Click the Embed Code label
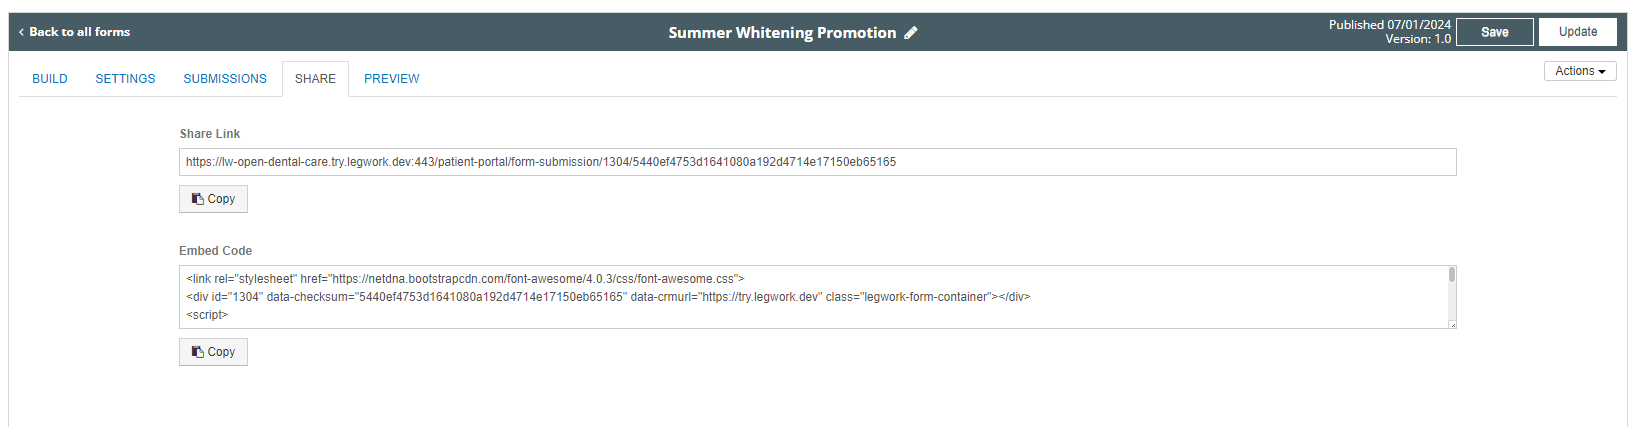The image size is (1641, 427). tap(216, 251)
